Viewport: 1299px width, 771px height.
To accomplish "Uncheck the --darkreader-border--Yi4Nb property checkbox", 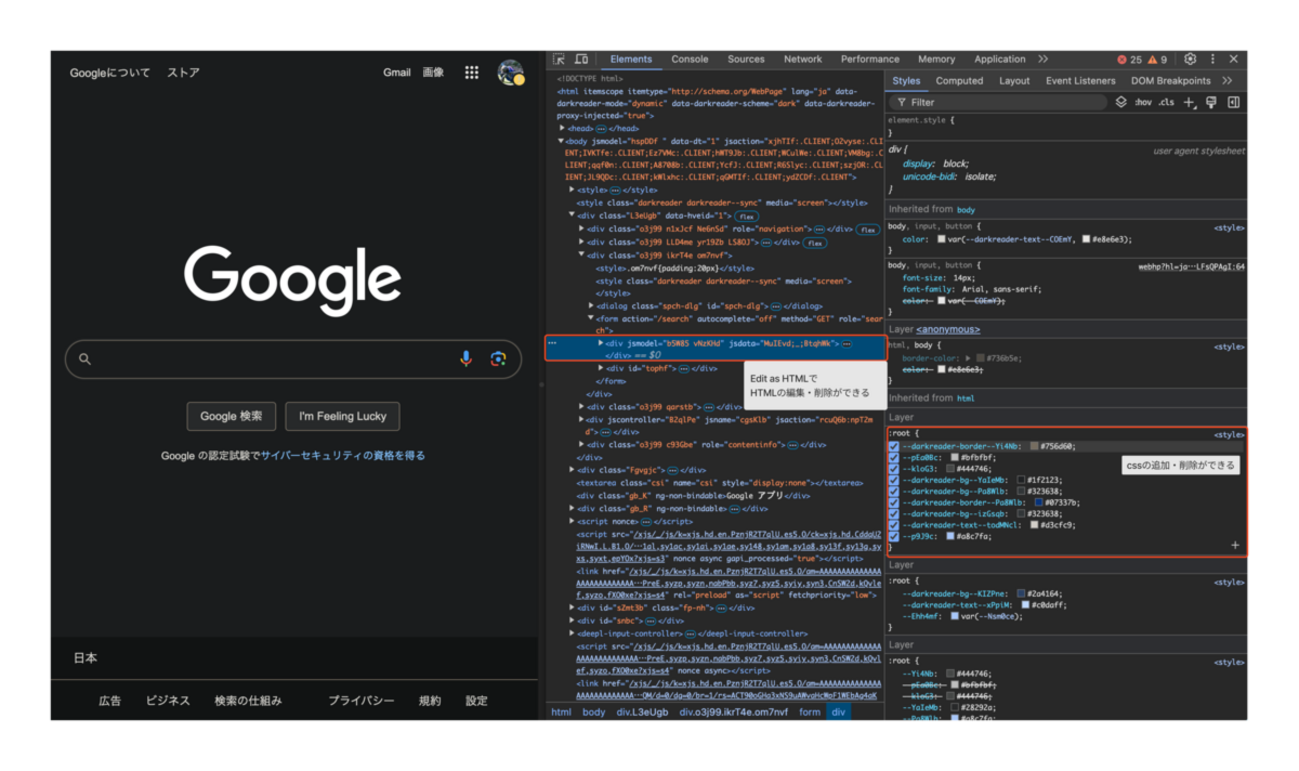I will (x=894, y=447).
